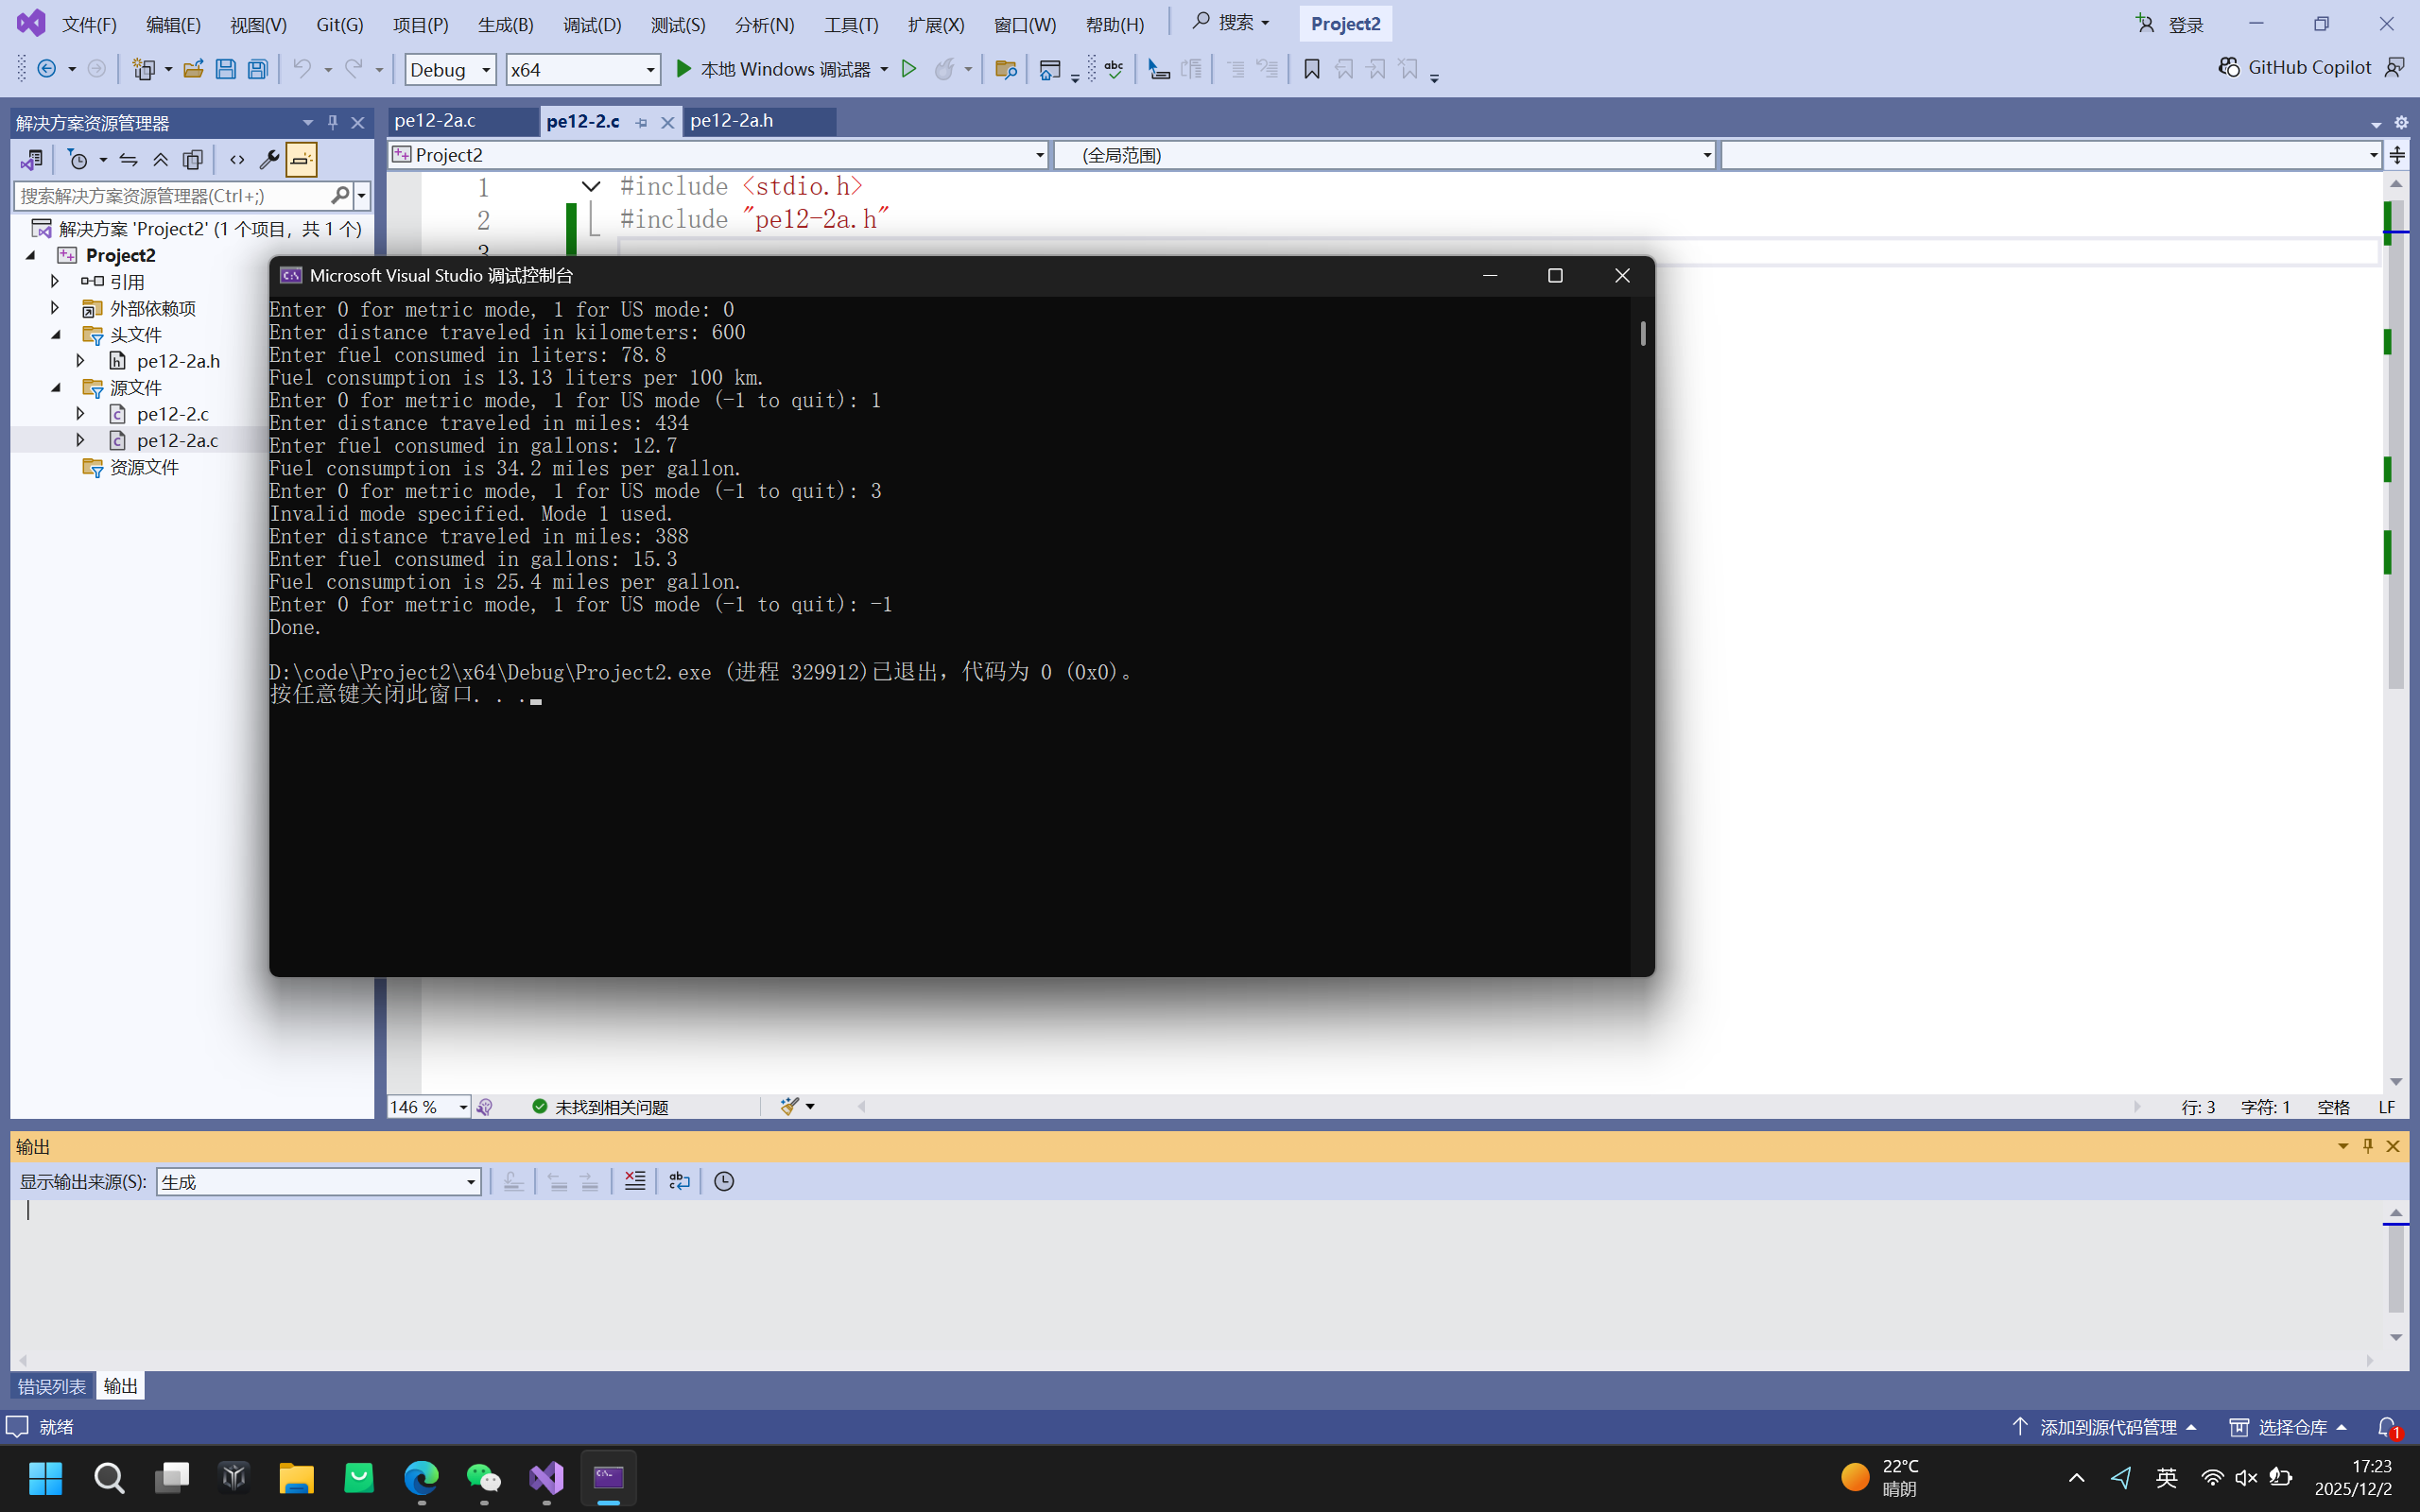This screenshot has width=2420, height=1512.
Task: Click the Solution Explorer search field
Action: pos(170,196)
